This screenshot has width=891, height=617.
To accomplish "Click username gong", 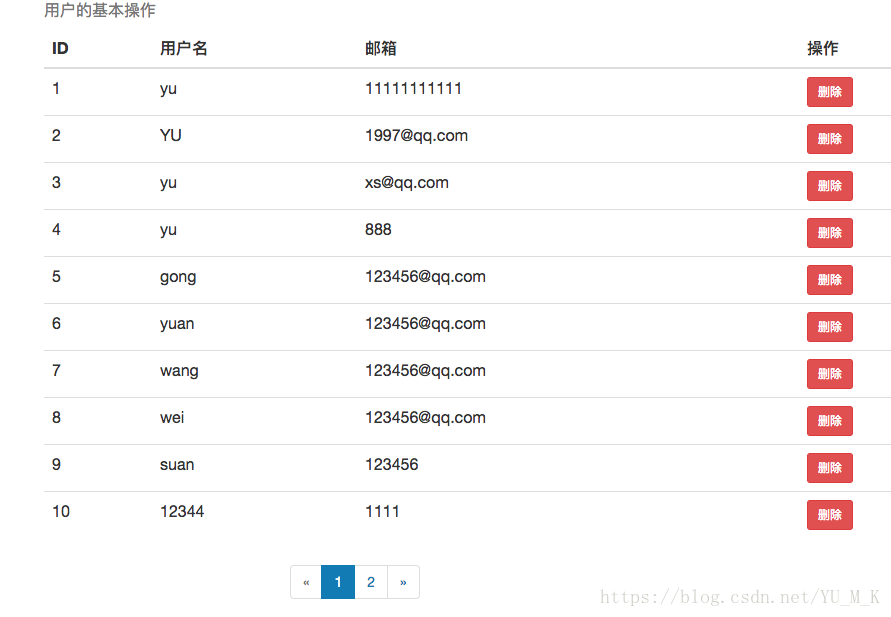I will 178,278.
